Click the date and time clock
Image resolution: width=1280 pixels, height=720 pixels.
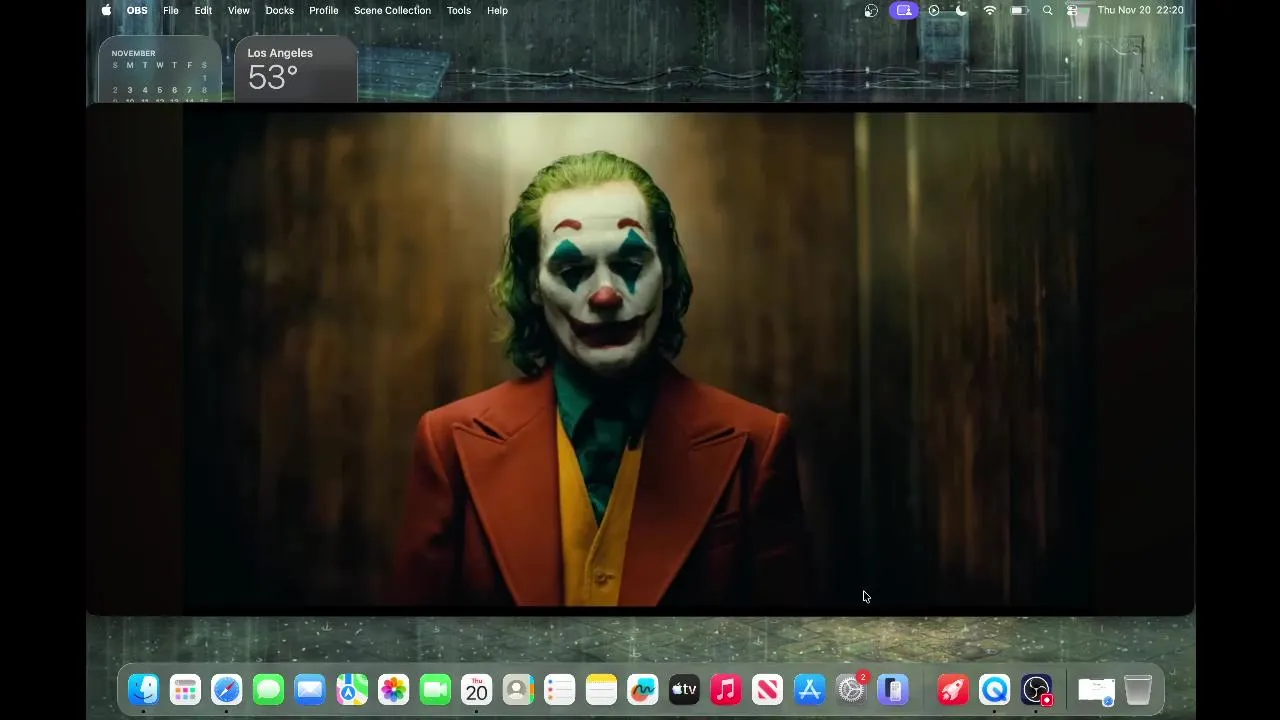pyautogui.click(x=1140, y=10)
